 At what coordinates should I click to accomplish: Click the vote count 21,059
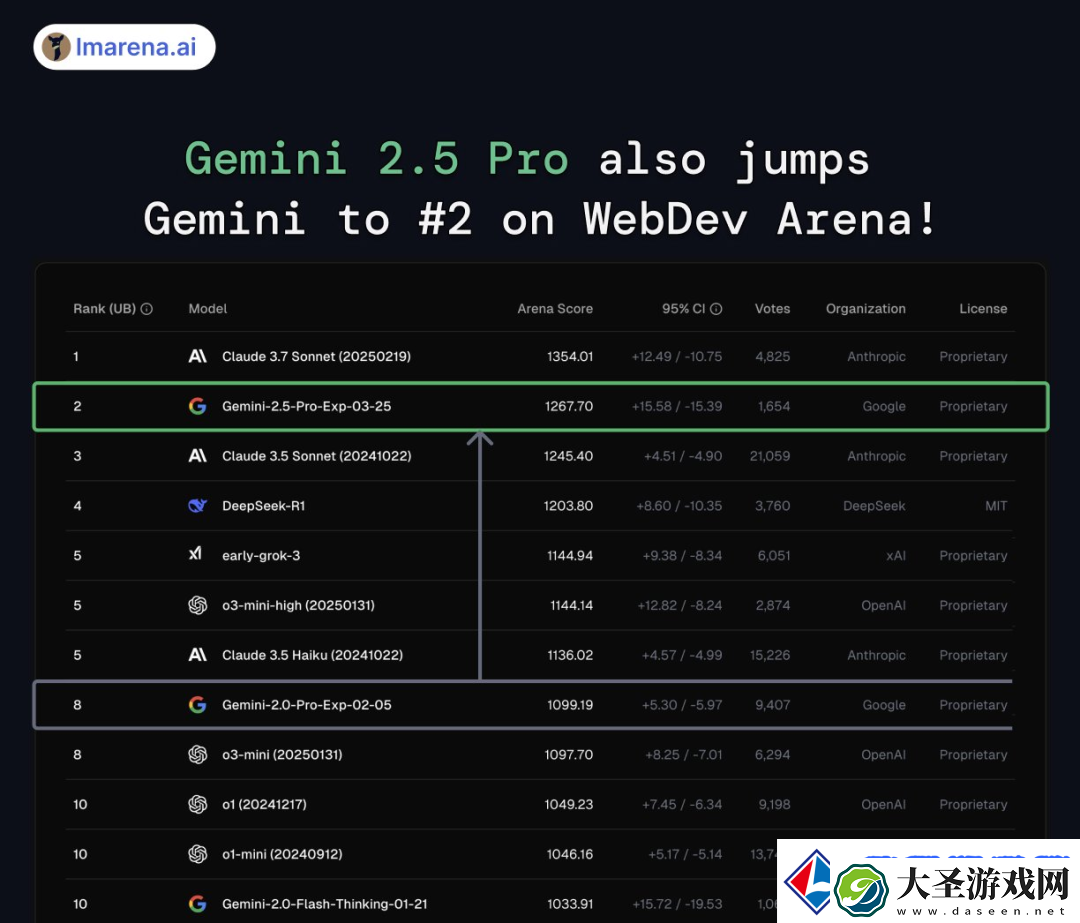tap(770, 456)
